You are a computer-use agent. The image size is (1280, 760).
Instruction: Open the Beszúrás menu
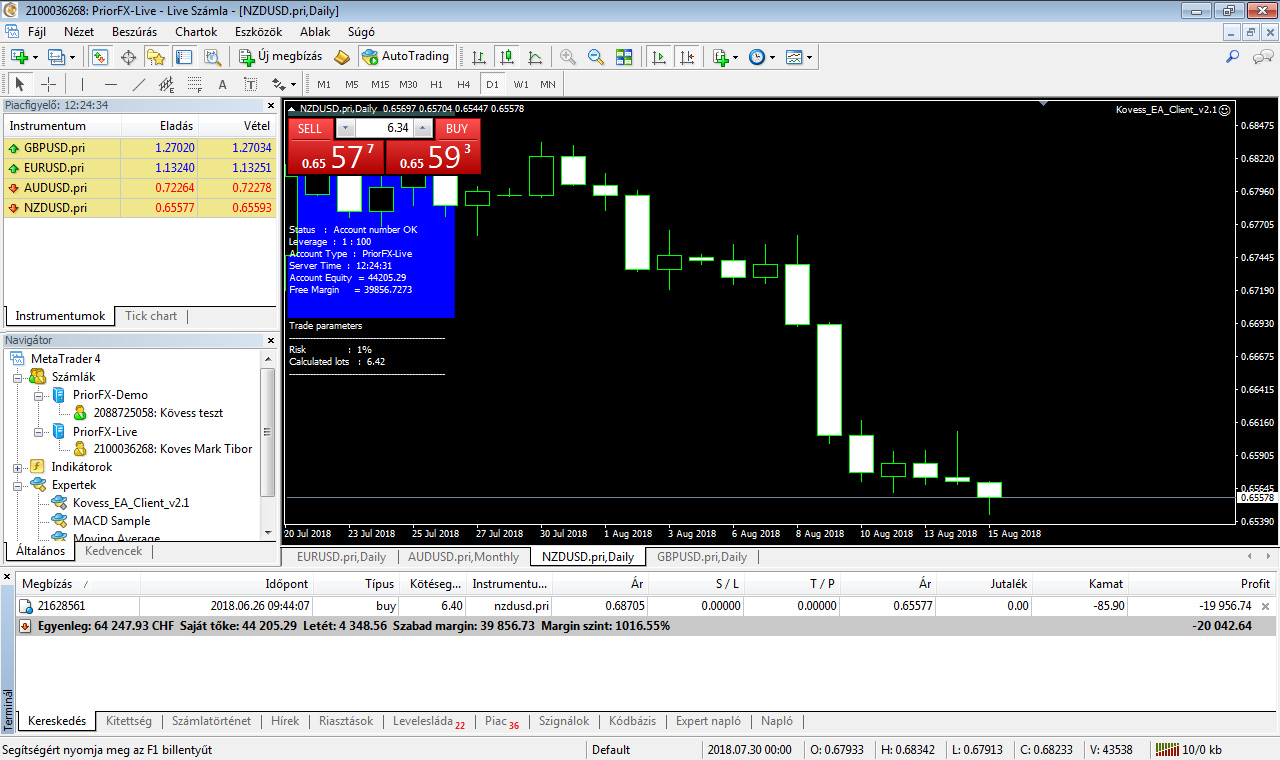(x=134, y=32)
